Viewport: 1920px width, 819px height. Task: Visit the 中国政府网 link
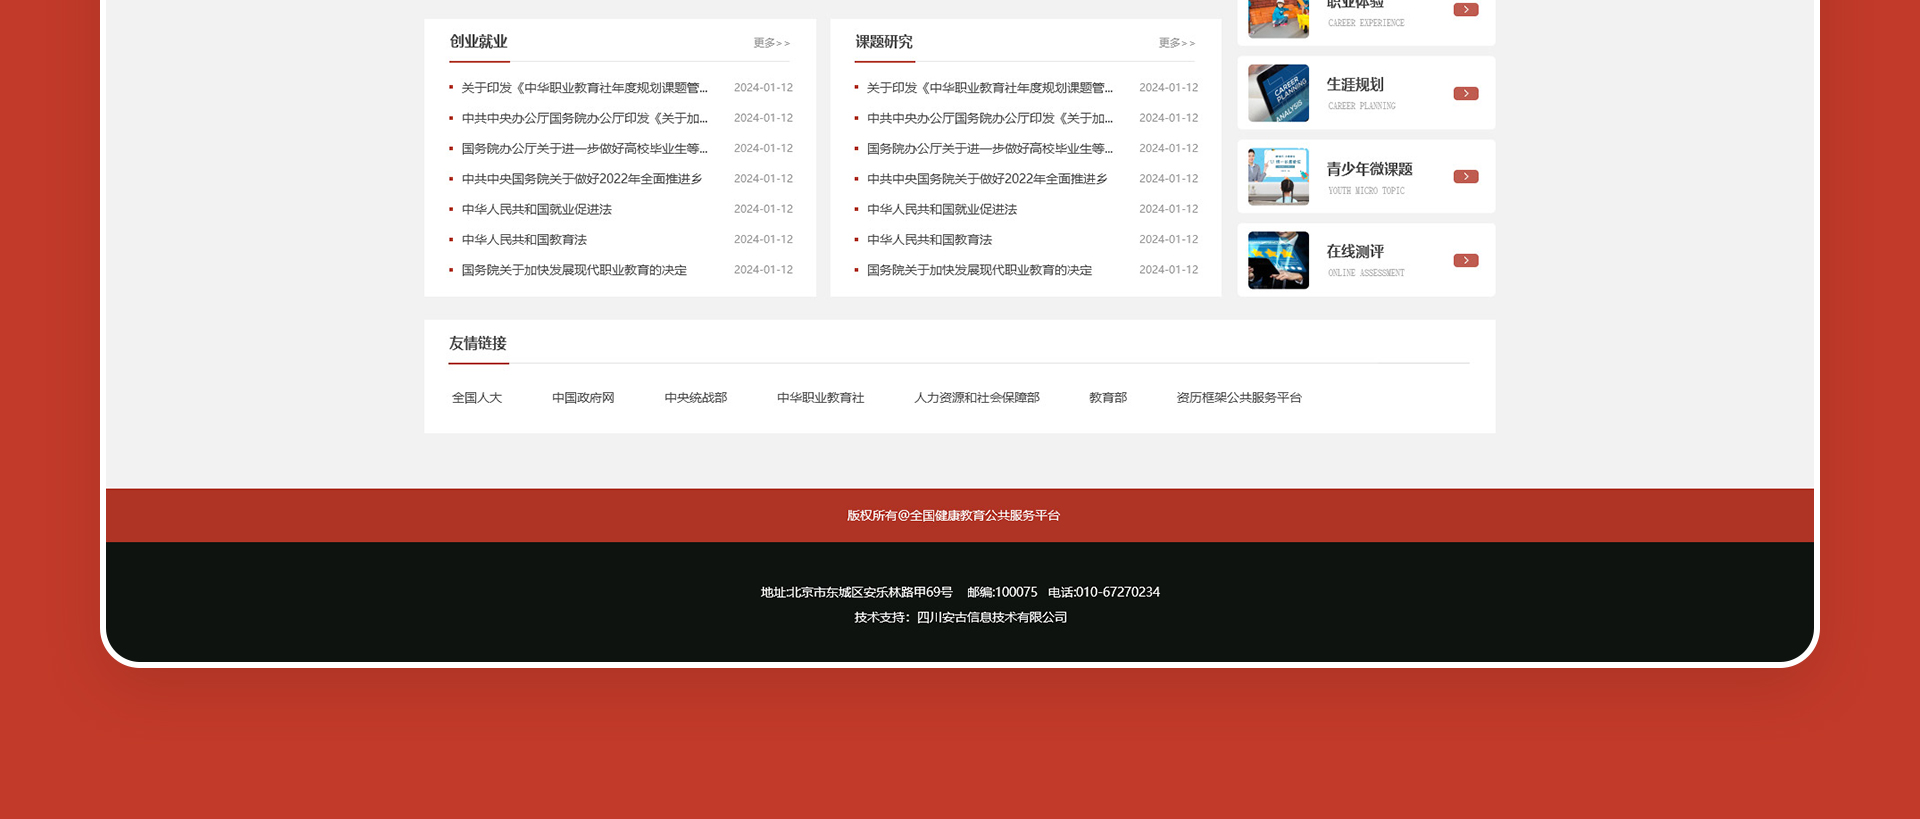[x=583, y=398]
